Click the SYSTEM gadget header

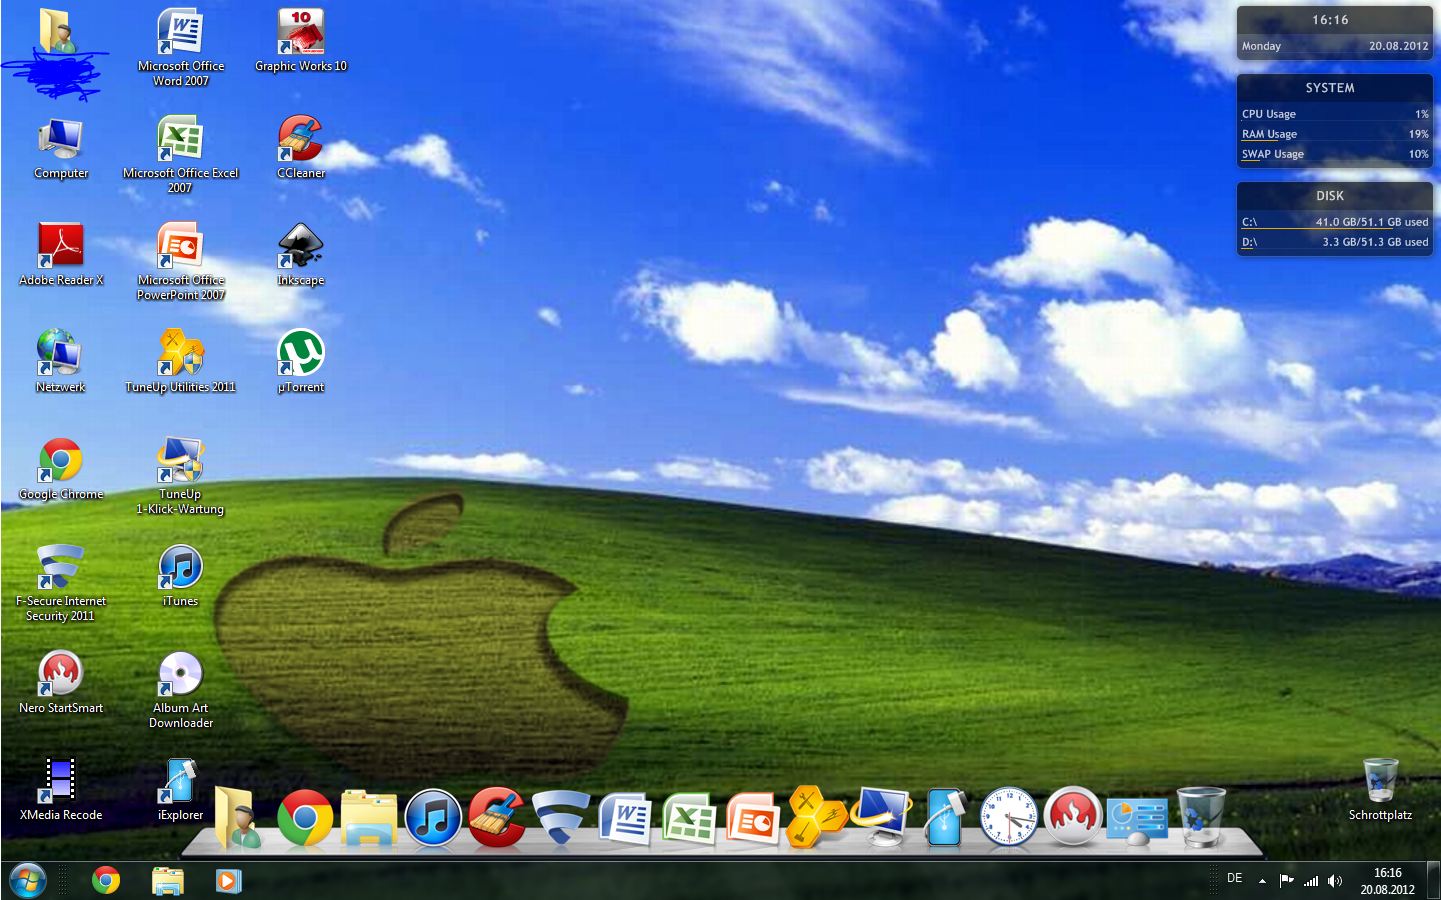(x=1330, y=88)
